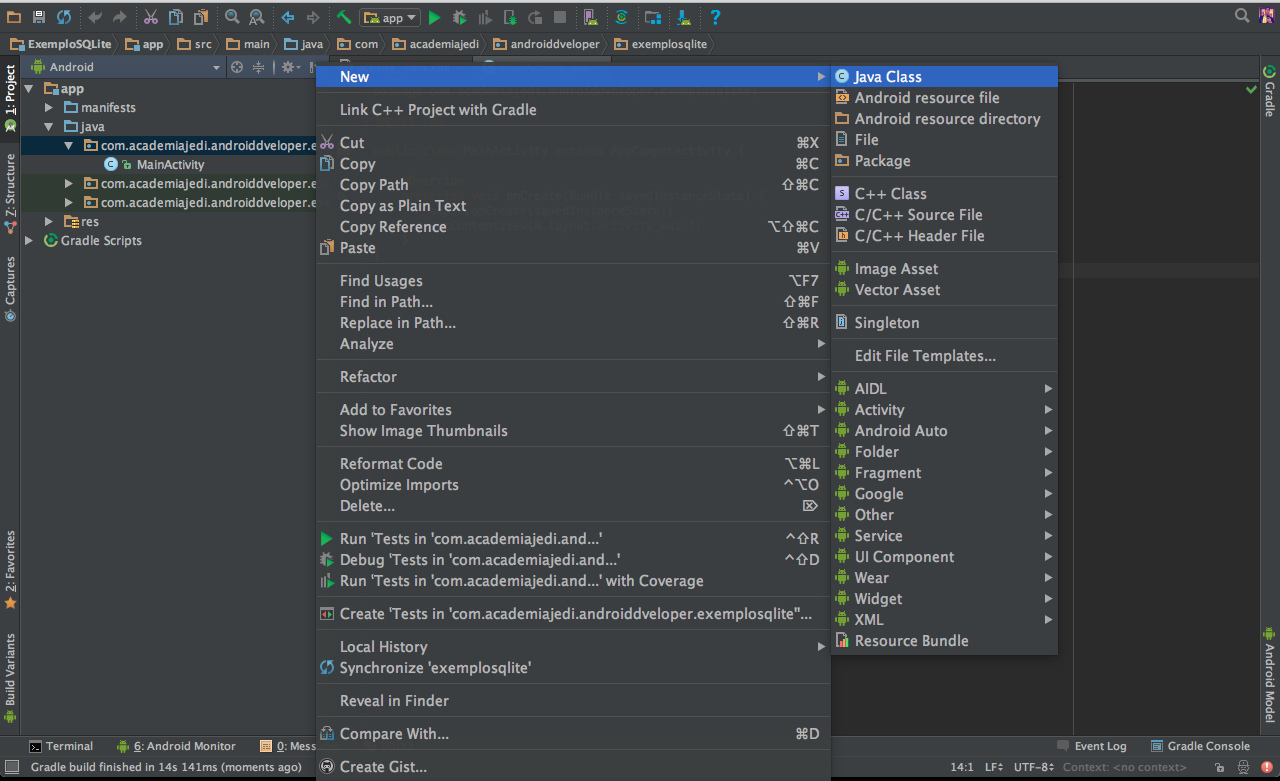Select MainActivity in the project tree

point(170,164)
